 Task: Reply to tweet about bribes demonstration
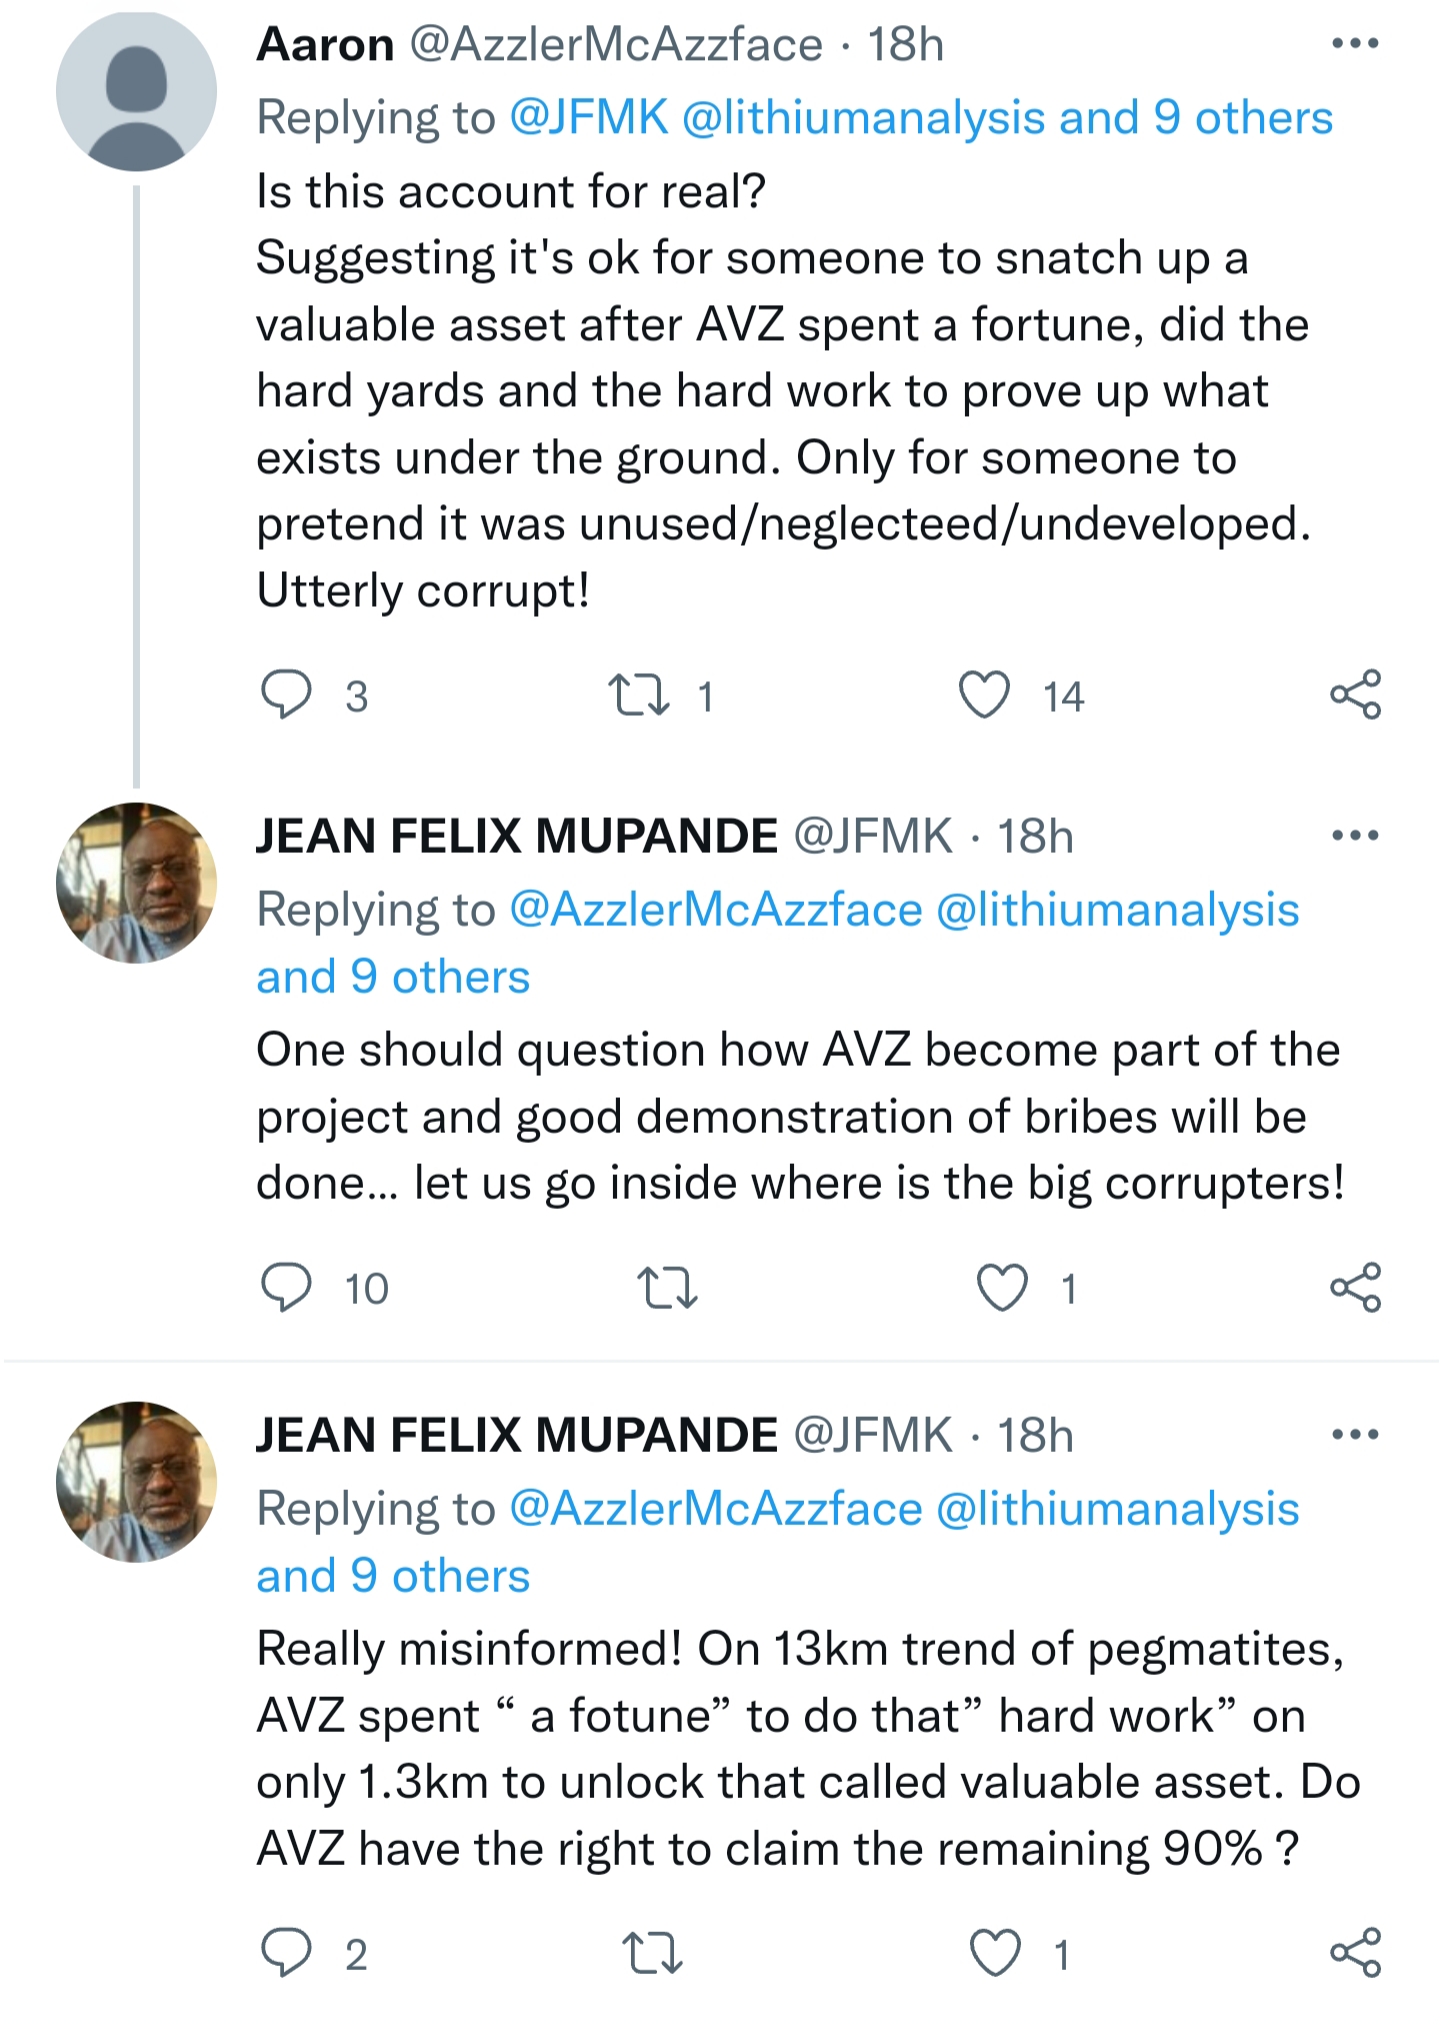pos(286,1287)
